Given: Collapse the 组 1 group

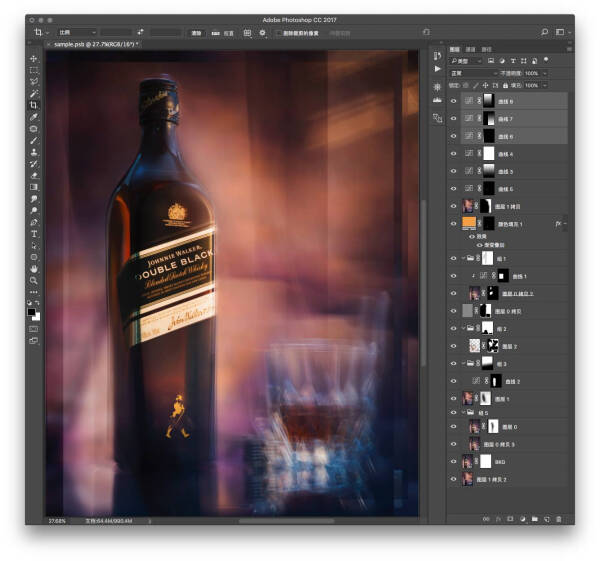Looking at the screenshot, I should (x=464, y=258).
